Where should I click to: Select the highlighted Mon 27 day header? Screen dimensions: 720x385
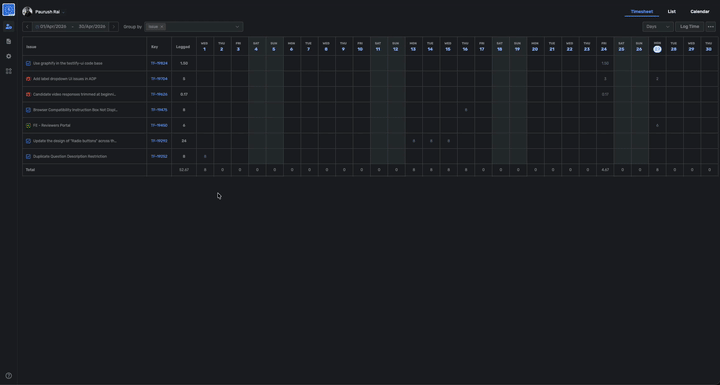(657, 47)
